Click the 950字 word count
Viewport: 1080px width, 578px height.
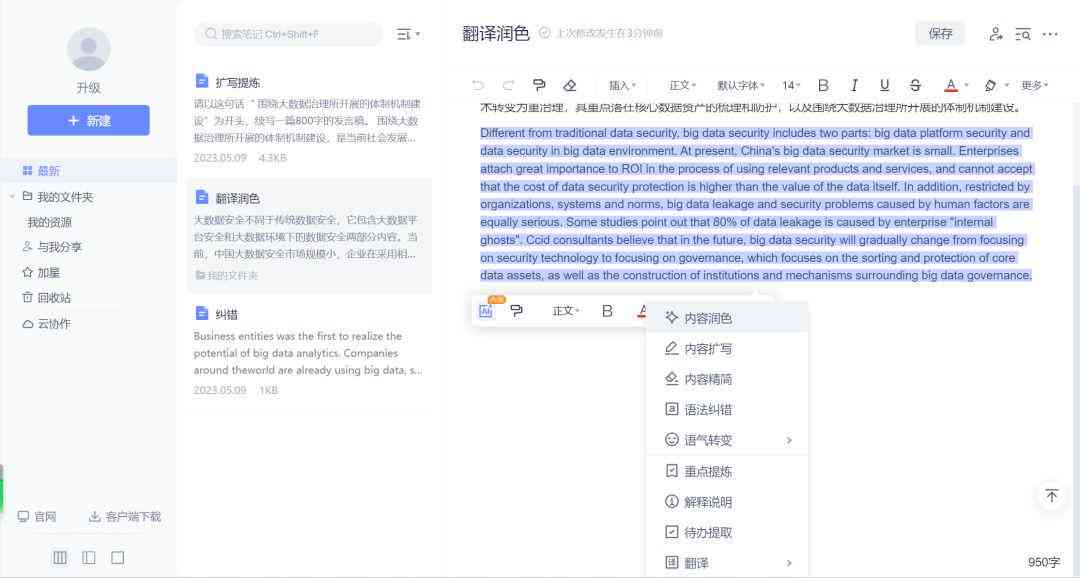coord(1043,562)
